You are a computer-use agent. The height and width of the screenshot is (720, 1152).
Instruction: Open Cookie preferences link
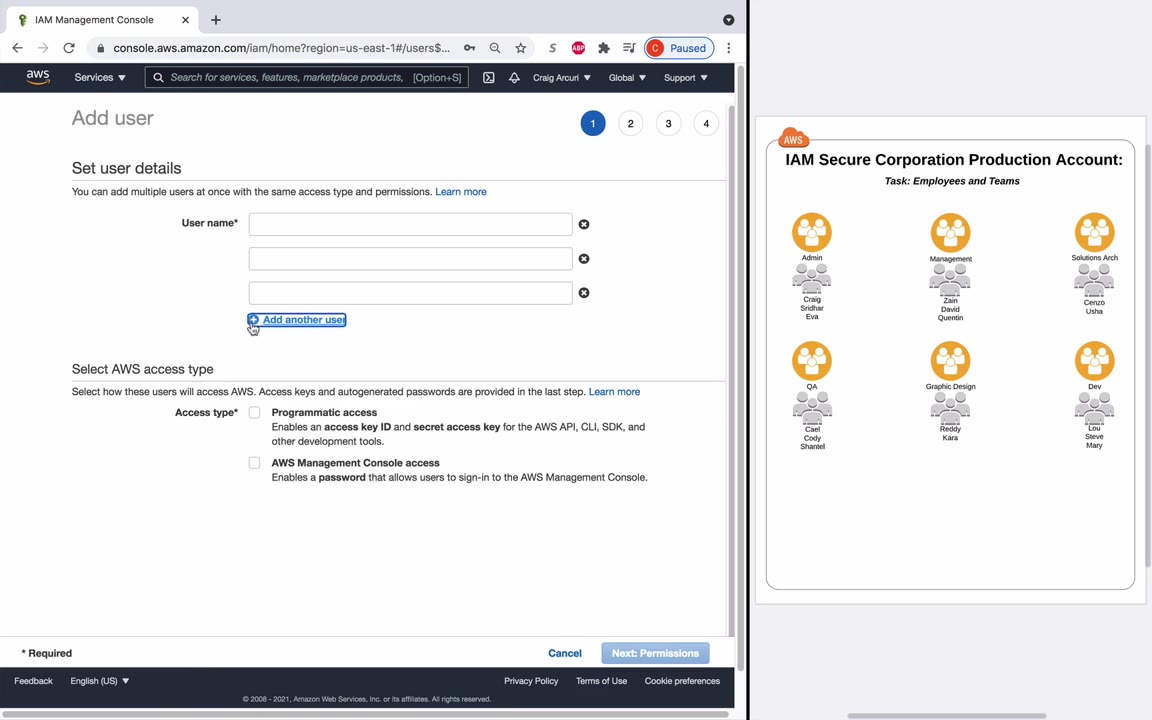point(683,681)
